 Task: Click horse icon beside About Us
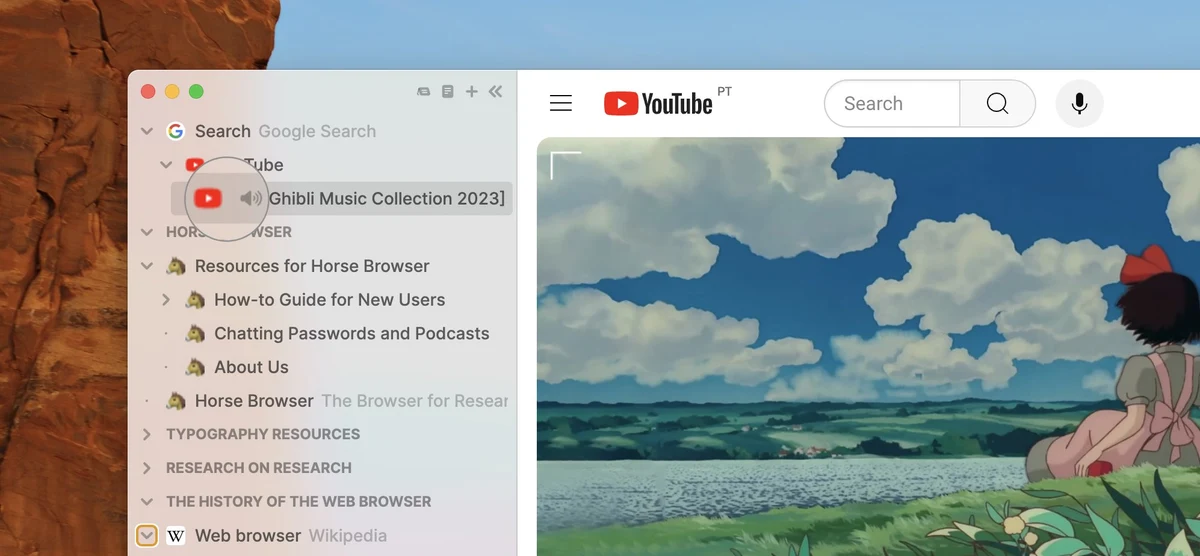point(196,367)
